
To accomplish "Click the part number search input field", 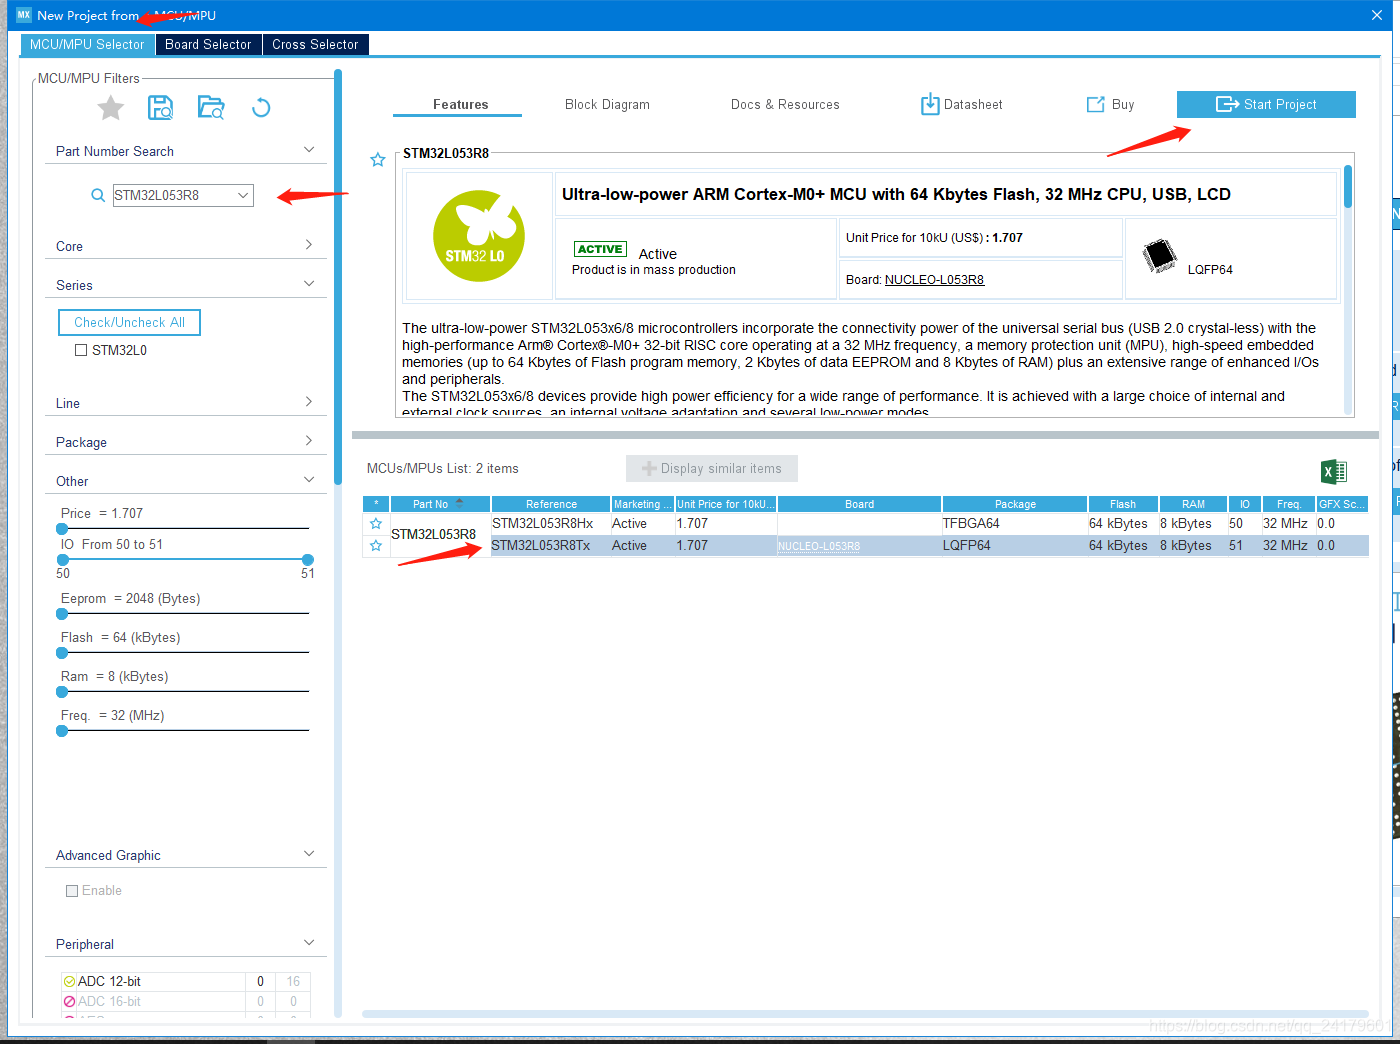I will (173, 196).
